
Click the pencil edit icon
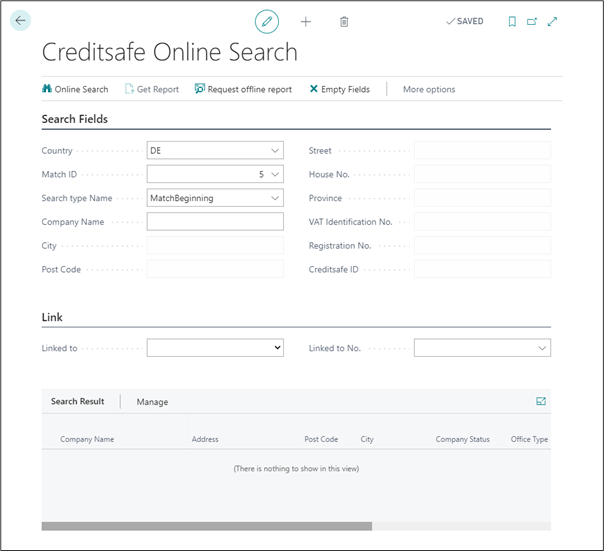tap(266, 21)
